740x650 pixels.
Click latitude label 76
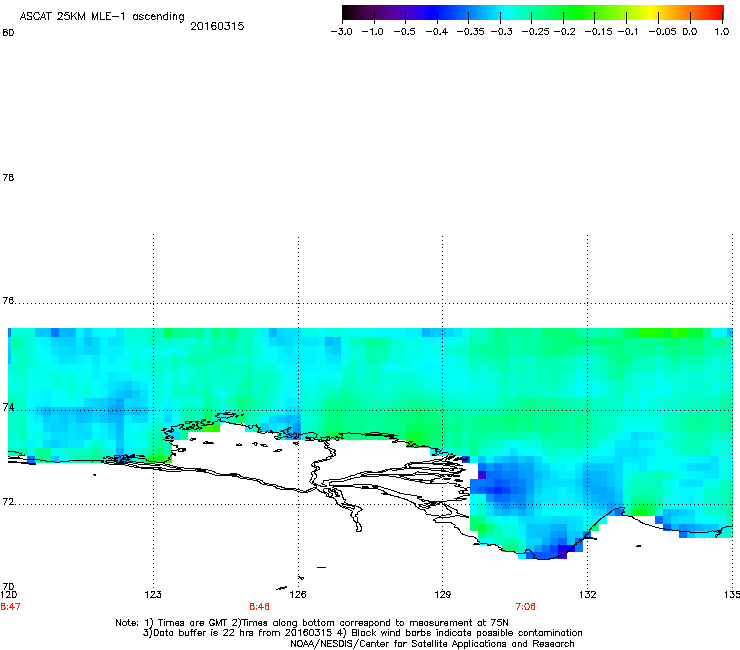tap(8, 301)
